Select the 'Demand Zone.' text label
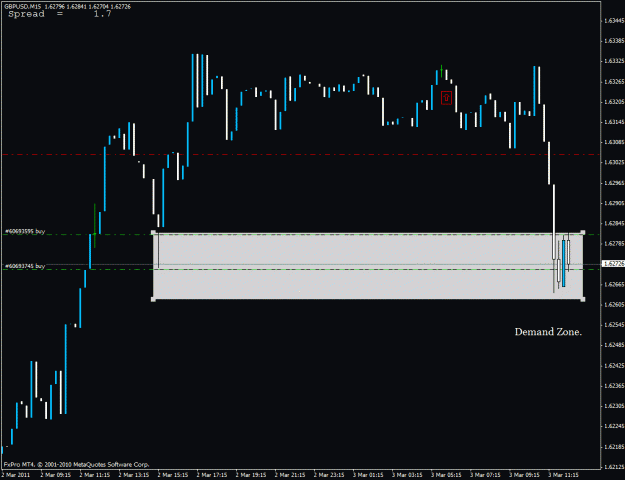The width and height of the screenshot is (625, 480). click(548, 332)
